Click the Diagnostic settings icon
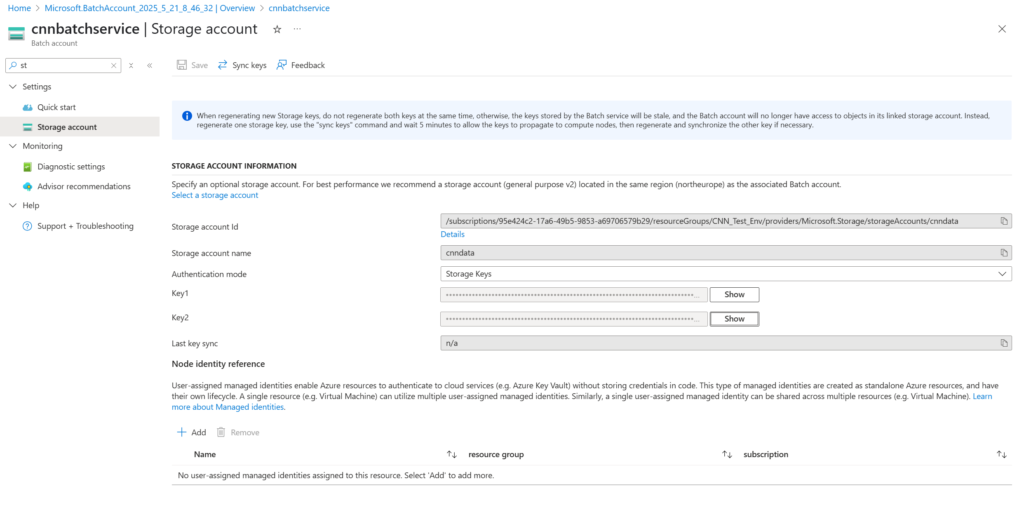 (27, 167)
